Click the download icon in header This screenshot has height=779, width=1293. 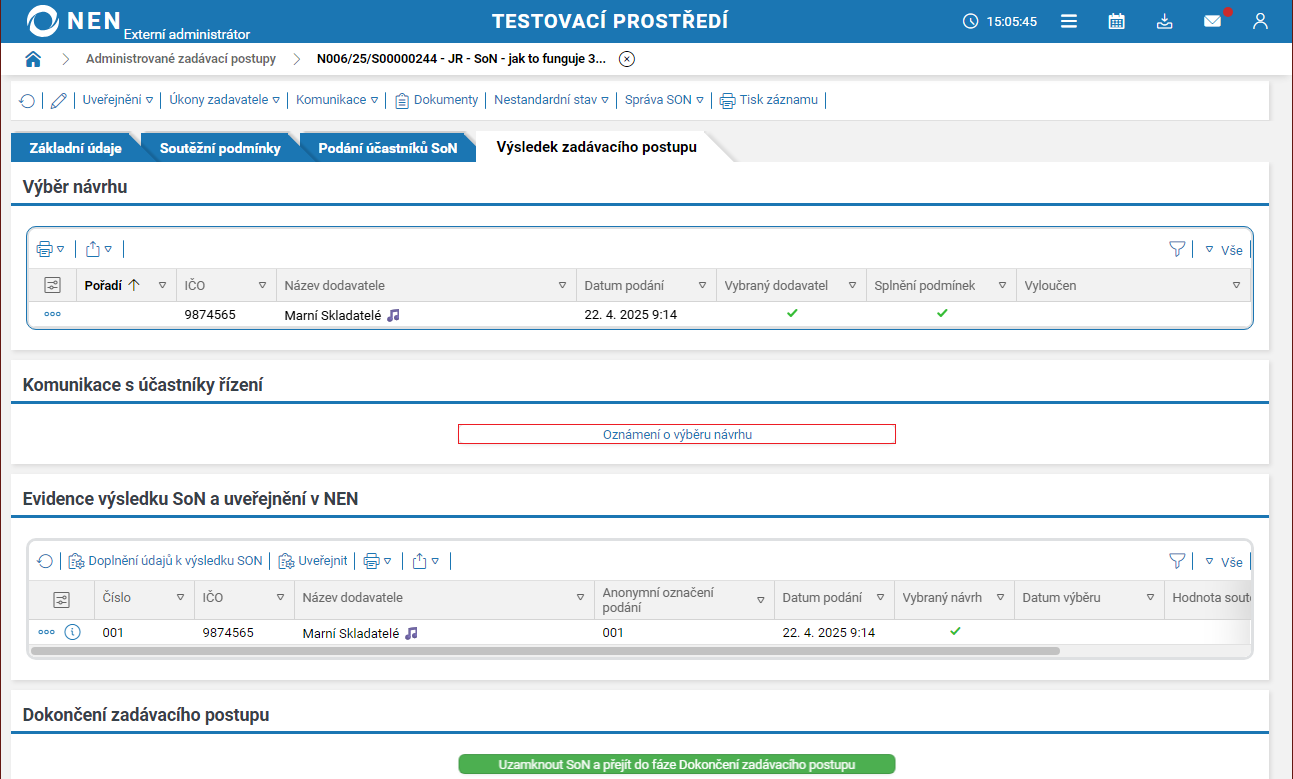pos(1164,21)
